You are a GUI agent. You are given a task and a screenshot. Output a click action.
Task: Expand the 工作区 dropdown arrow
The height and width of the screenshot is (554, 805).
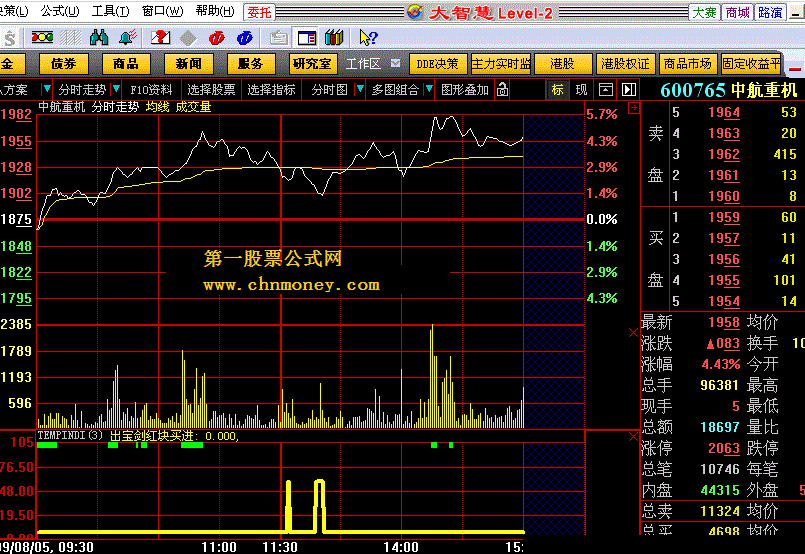click(x=395, y=63)
